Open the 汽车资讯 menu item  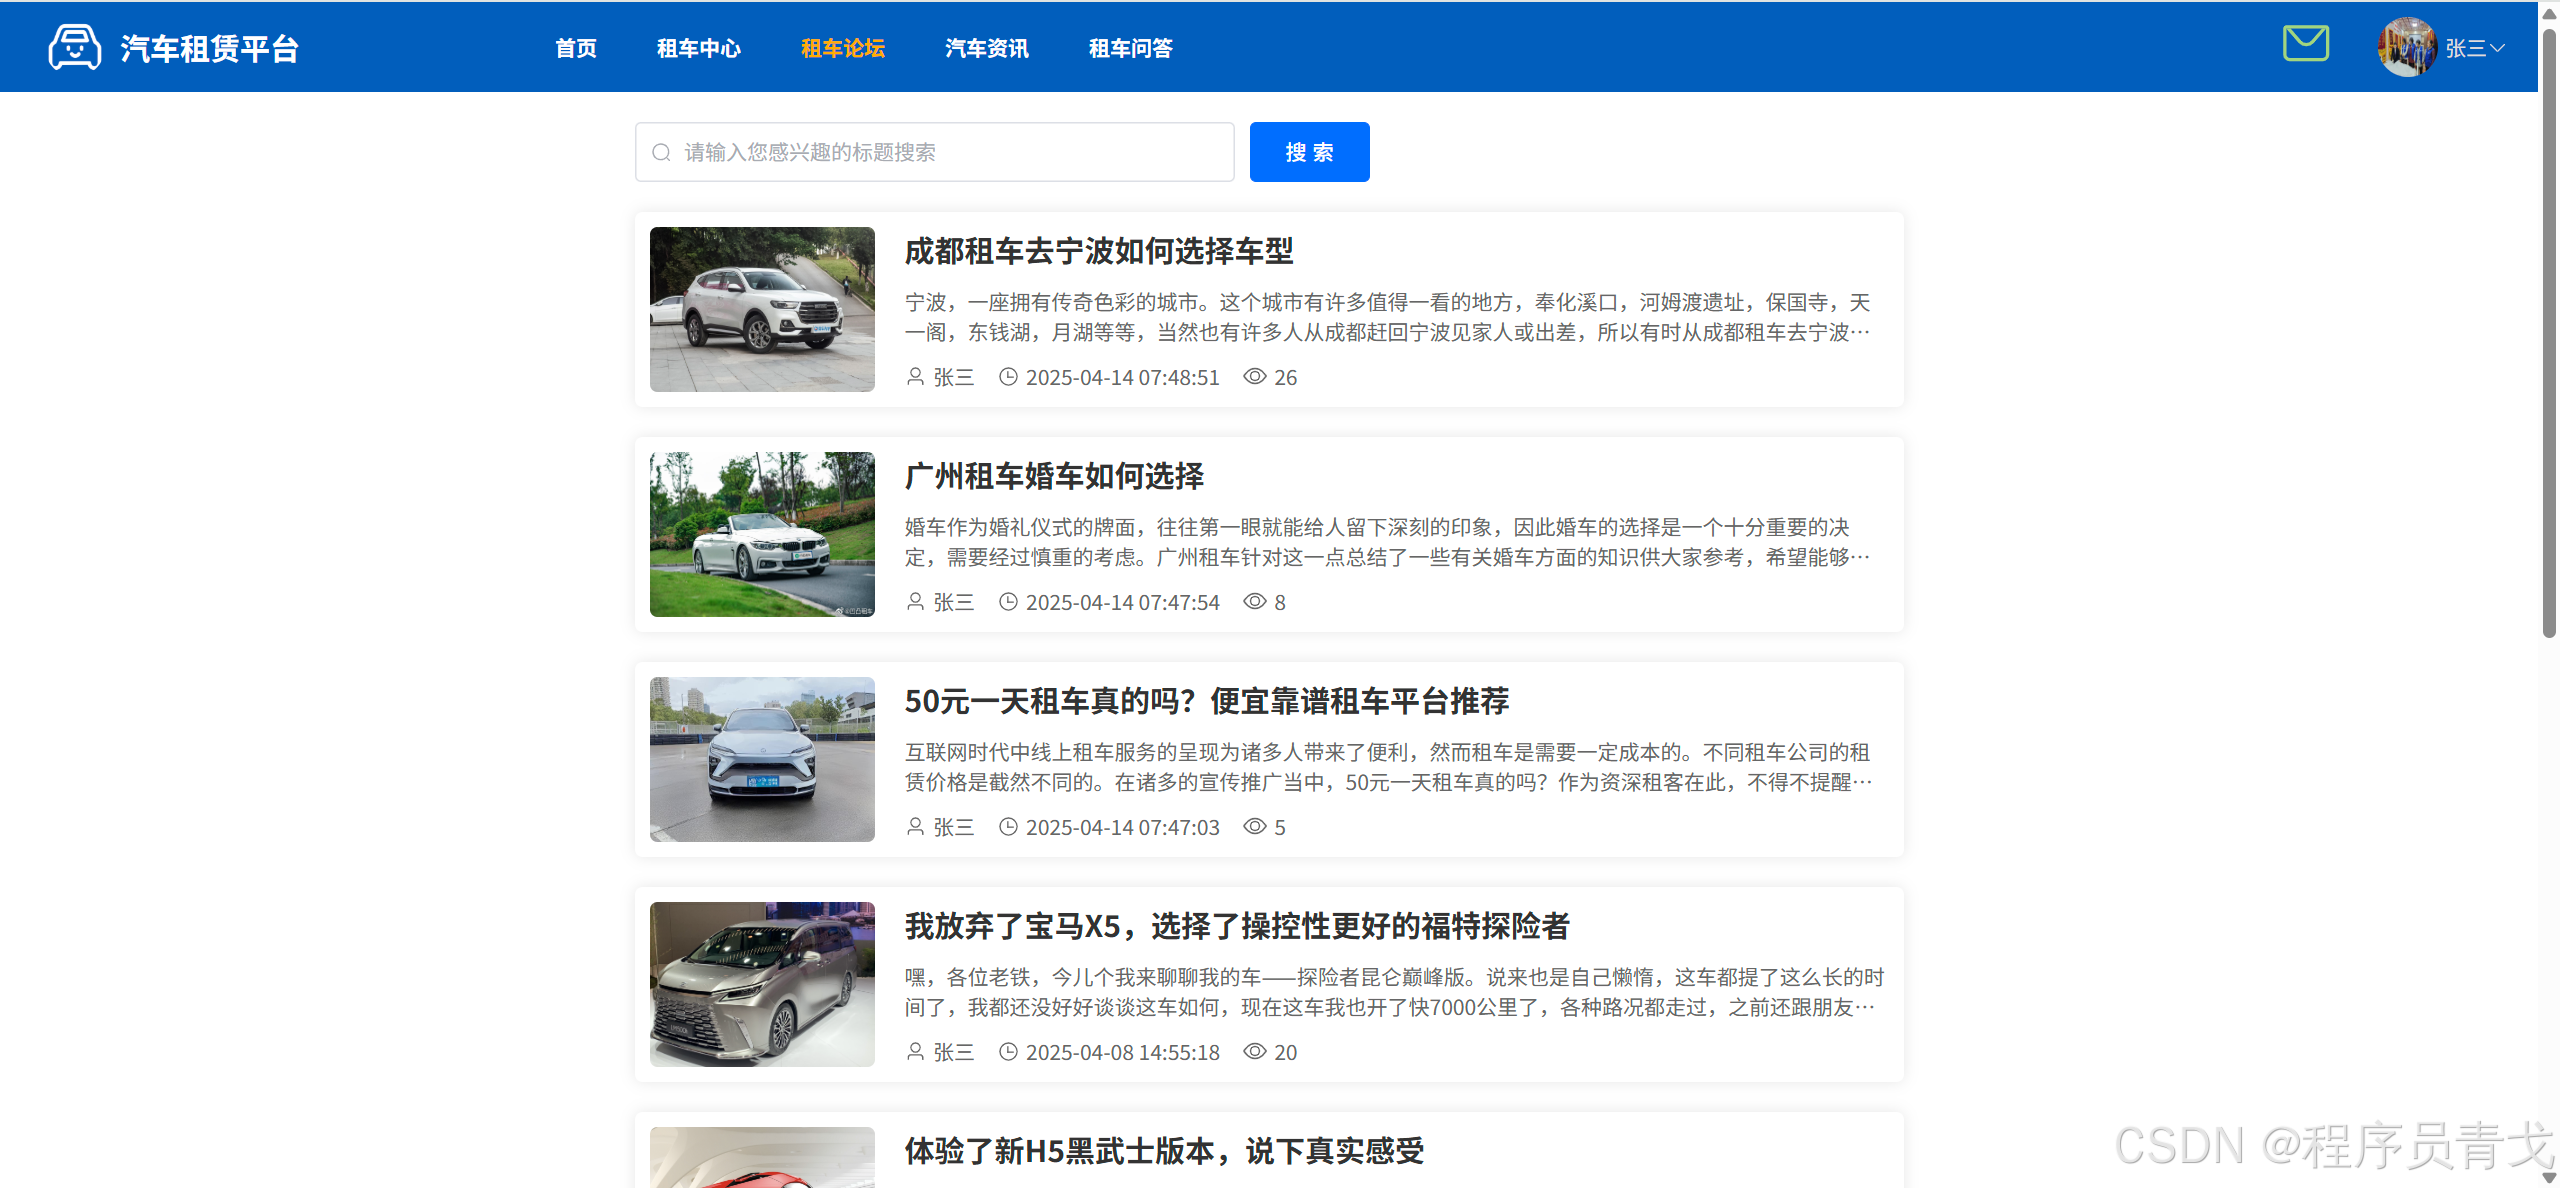click(986, 48)
